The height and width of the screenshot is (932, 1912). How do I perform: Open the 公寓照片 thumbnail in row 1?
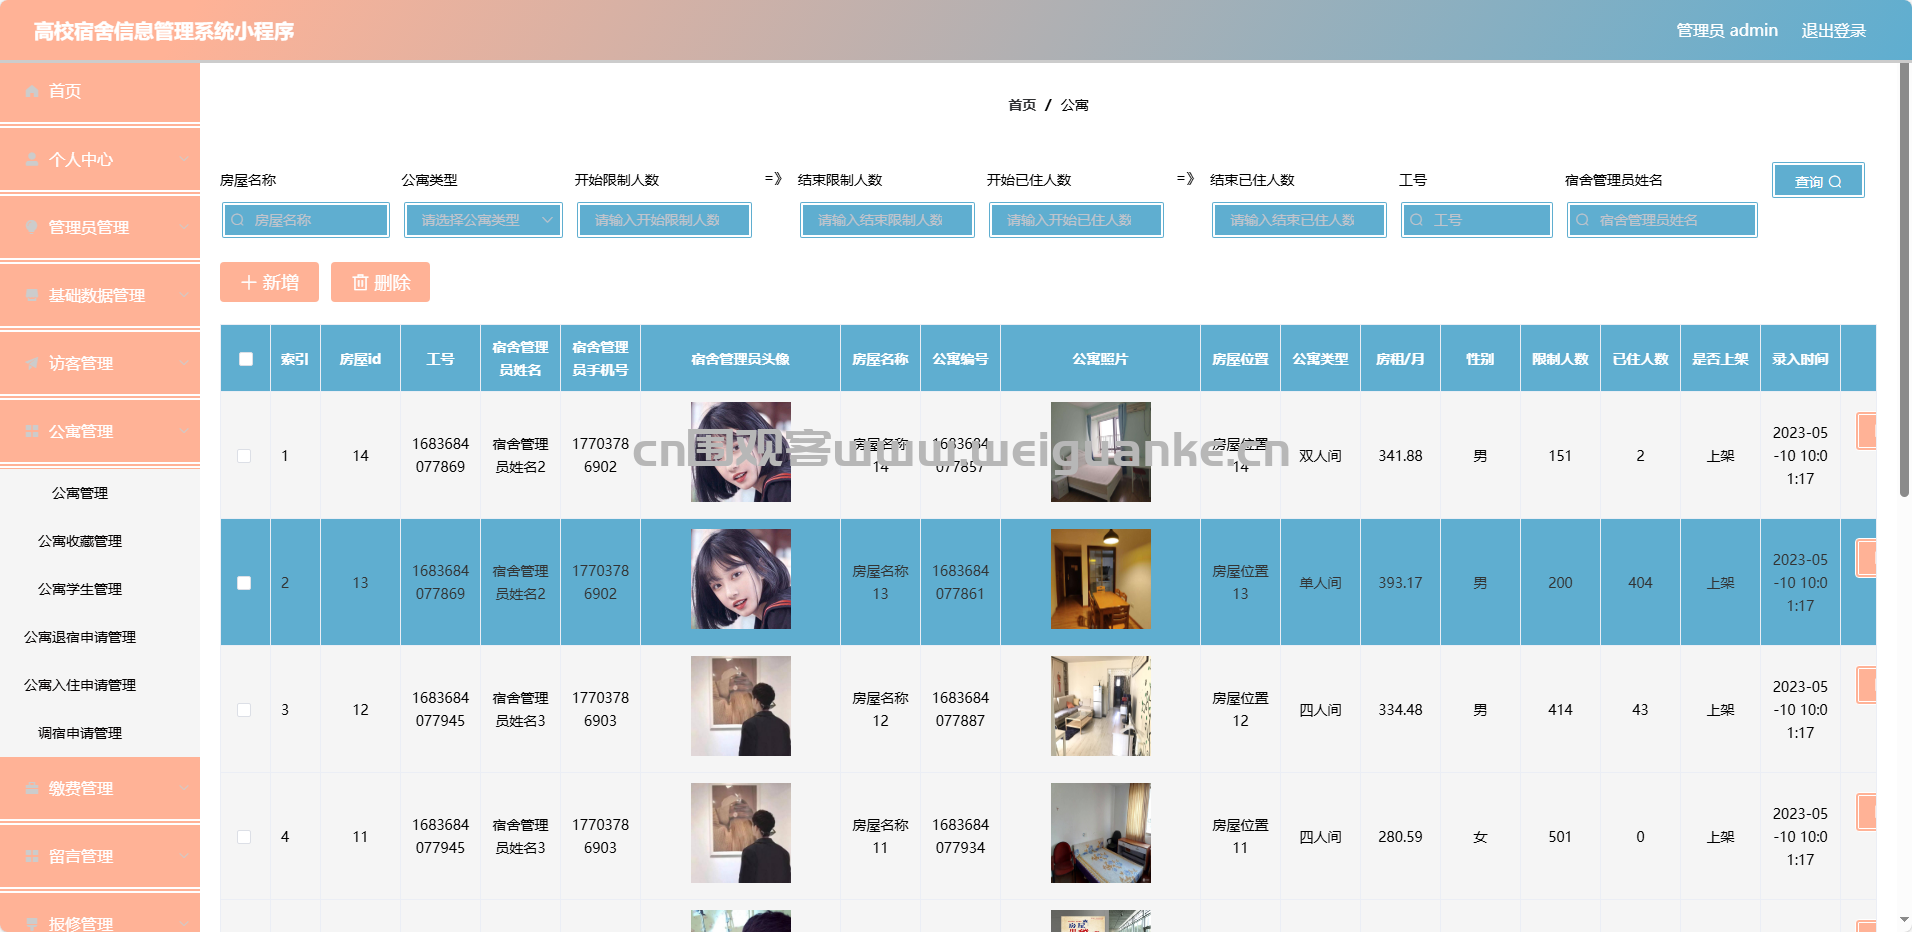1101,452
